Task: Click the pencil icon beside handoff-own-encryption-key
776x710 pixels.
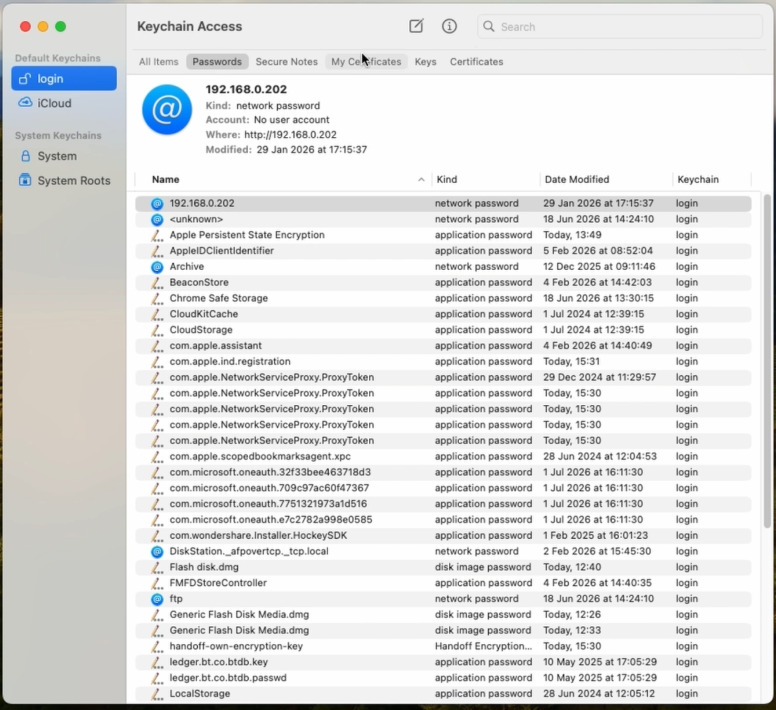Action: pyautogui.click(x=157, y=647)
